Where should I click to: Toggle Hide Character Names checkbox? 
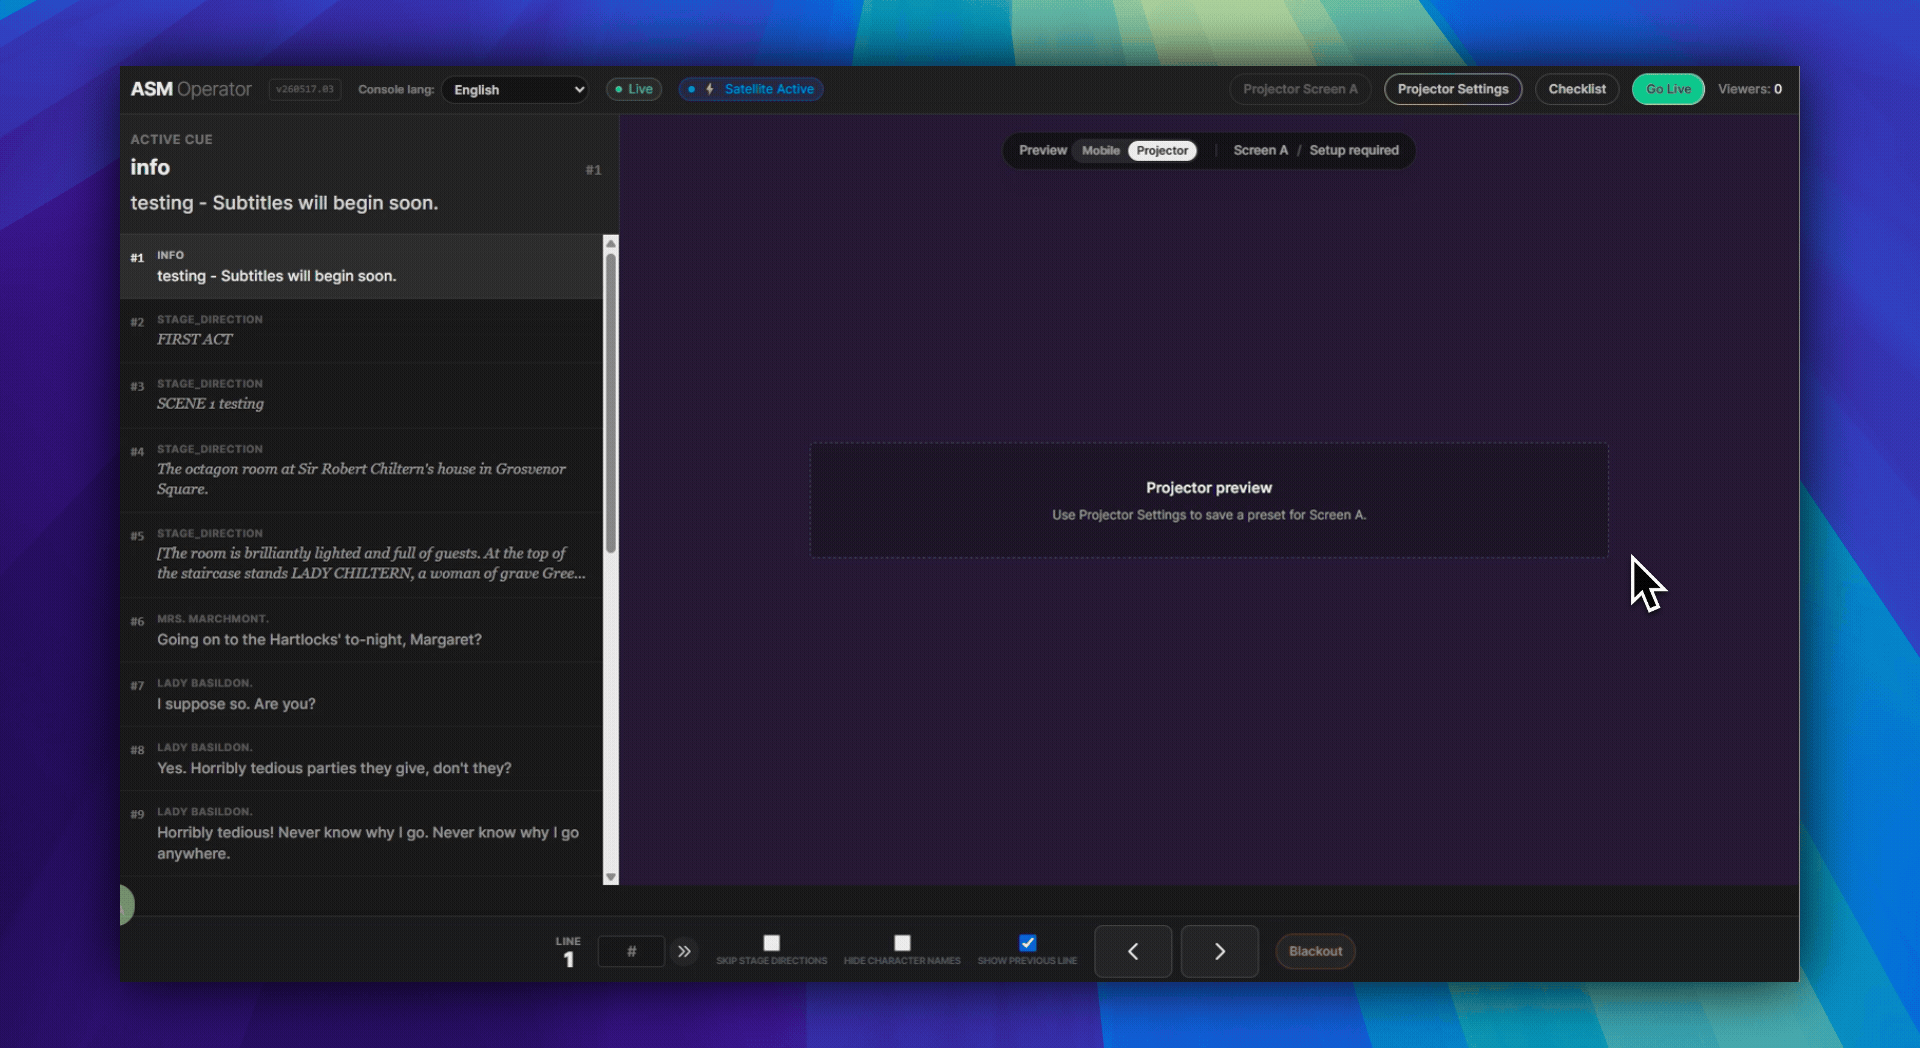902,943
